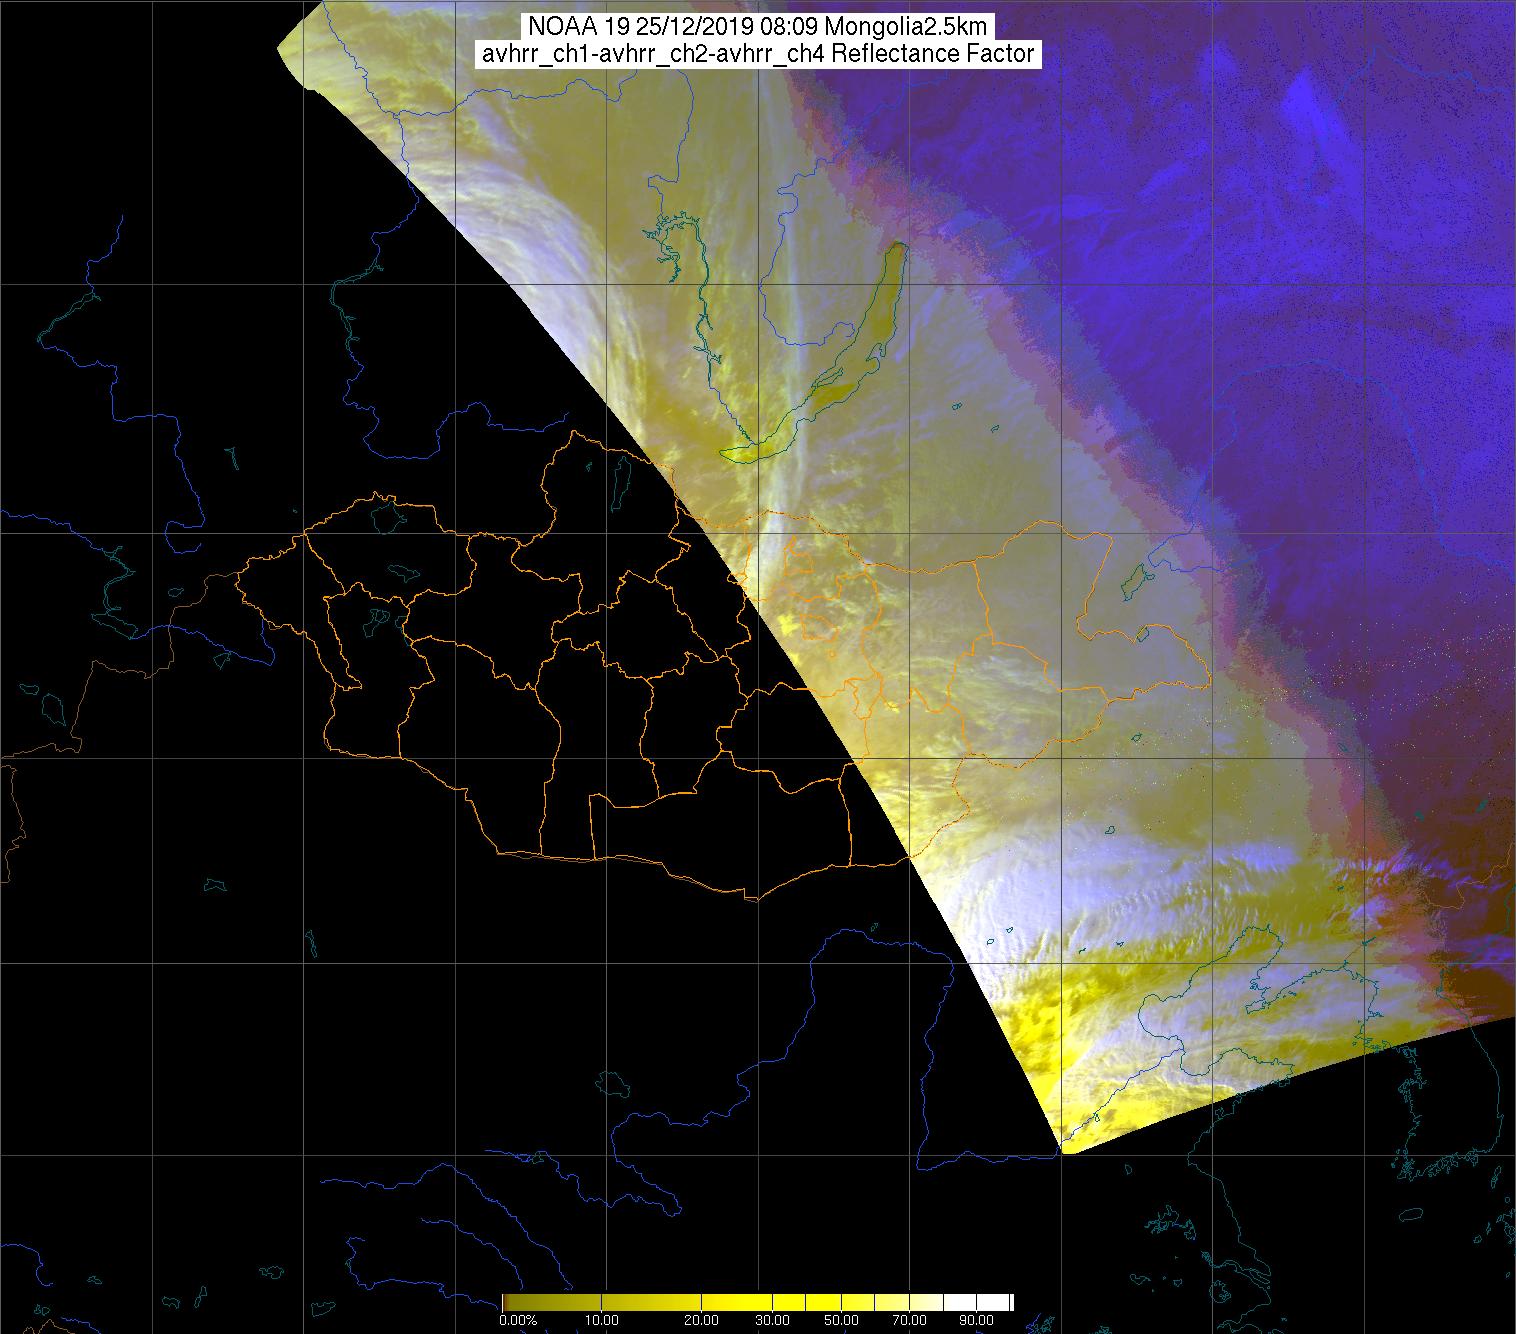This screenshot has width=1516, height=1334.
Task: Click the 50.00 colorbar tick label
Action: 841,1320
